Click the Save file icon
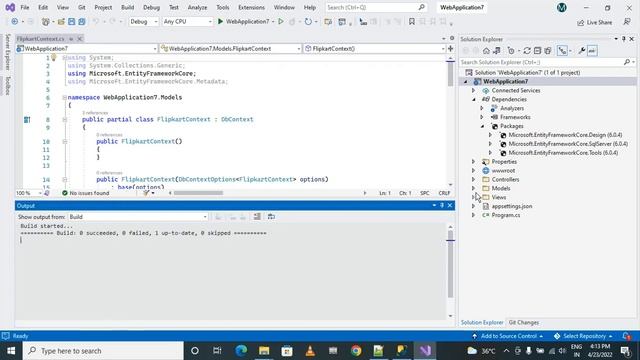The image size is (640, 360). pos(71,22)
